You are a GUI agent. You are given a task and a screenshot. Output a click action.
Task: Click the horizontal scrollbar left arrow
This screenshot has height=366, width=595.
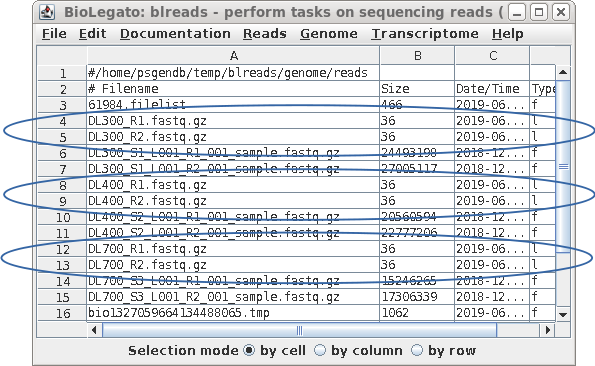(x=94, y=330)
